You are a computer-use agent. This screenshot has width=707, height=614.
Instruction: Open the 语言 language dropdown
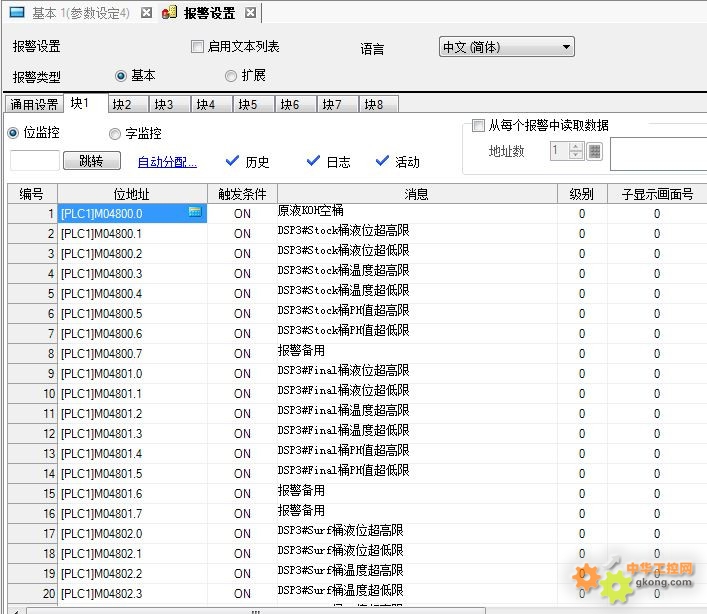point(507,47)
